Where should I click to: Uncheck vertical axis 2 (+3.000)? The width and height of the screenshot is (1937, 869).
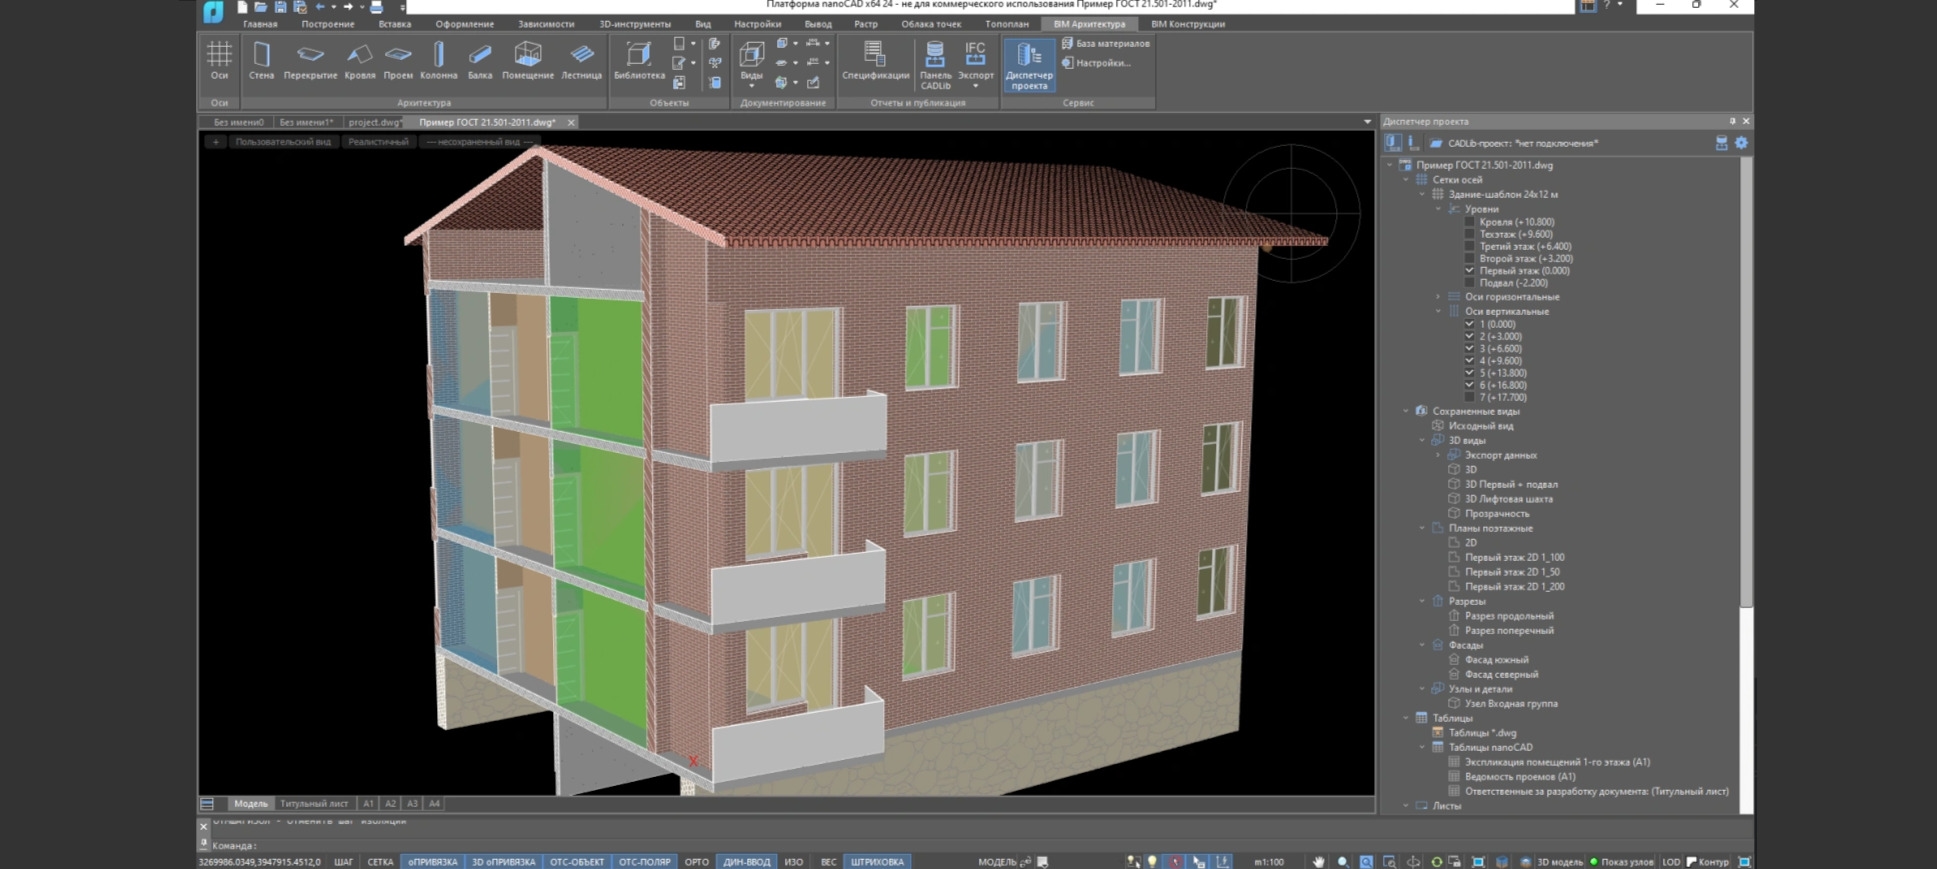[1469, 337]
